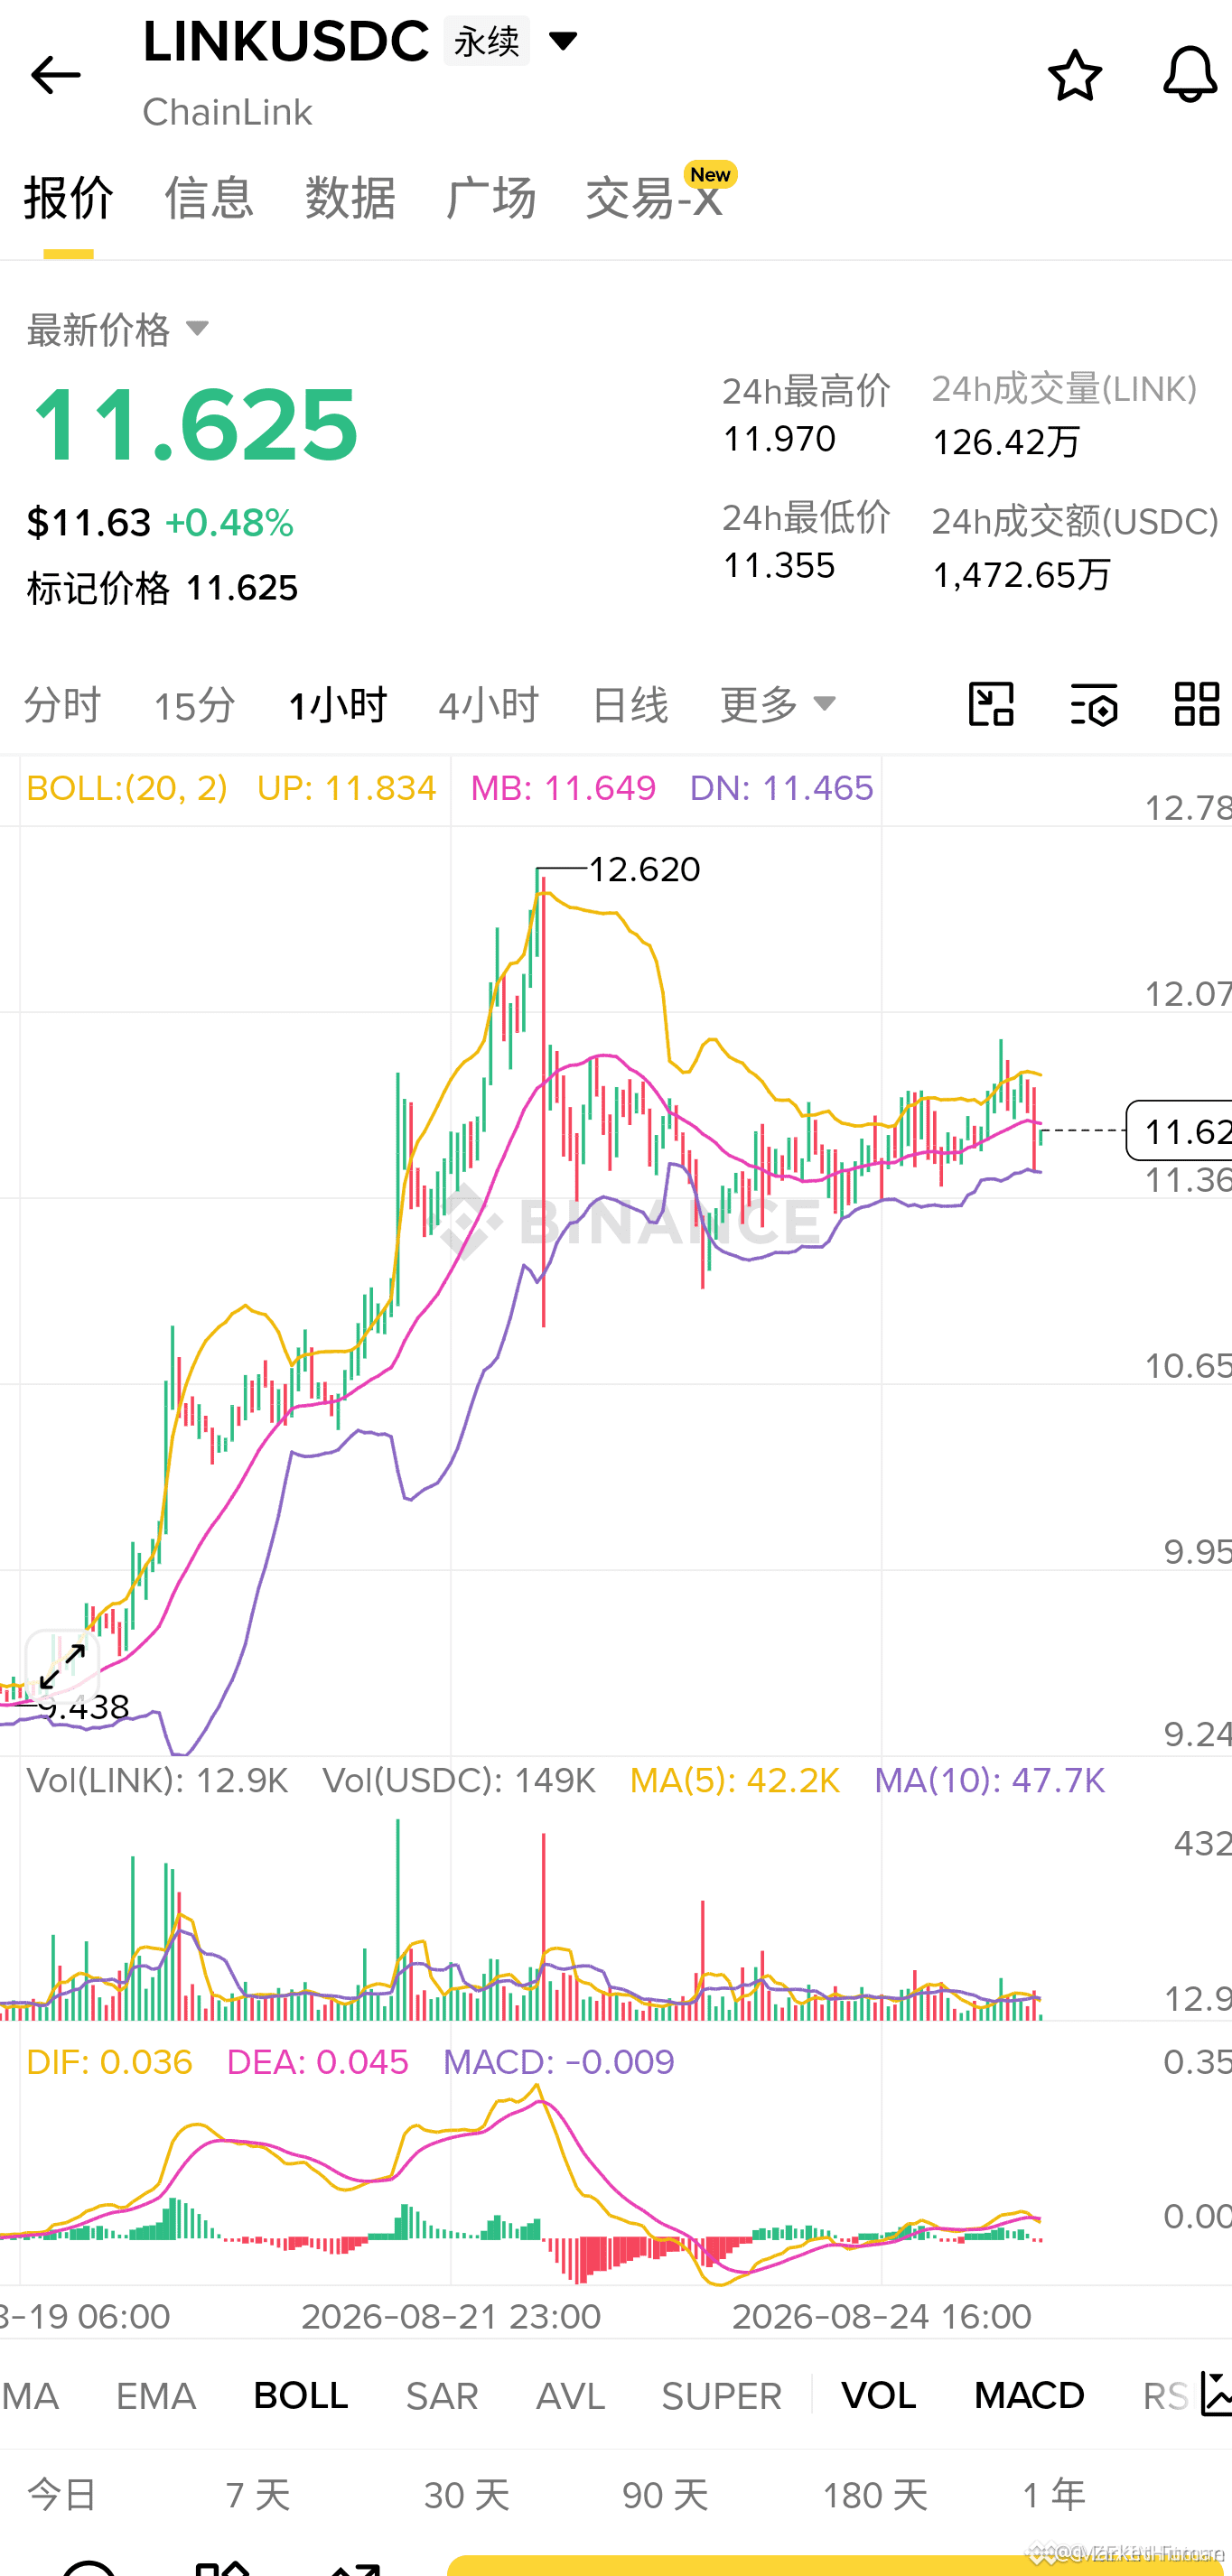Select the 日线 timeframe
1232x2576 pixels.
coord(630,705)
